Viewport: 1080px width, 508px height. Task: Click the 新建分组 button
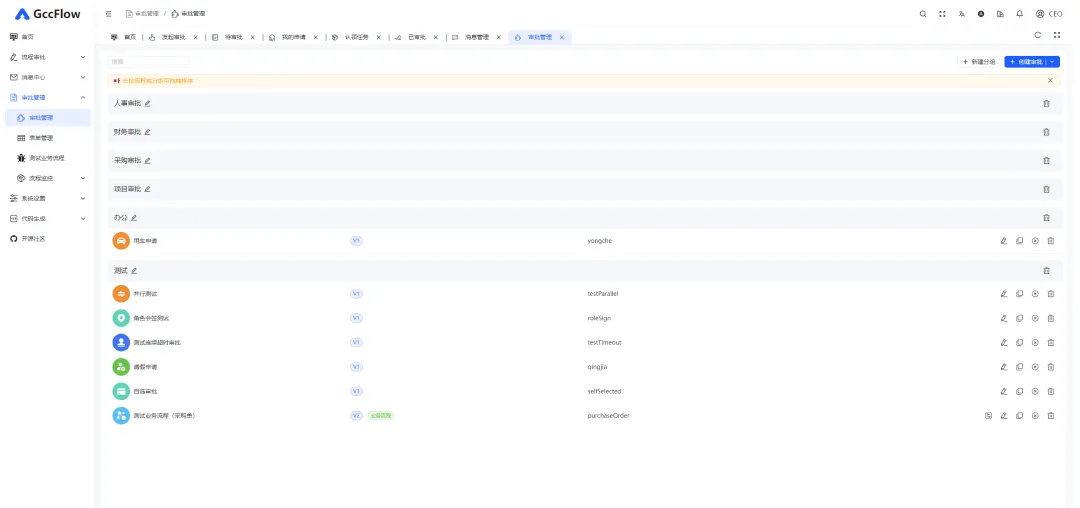[x=978, y=62]
